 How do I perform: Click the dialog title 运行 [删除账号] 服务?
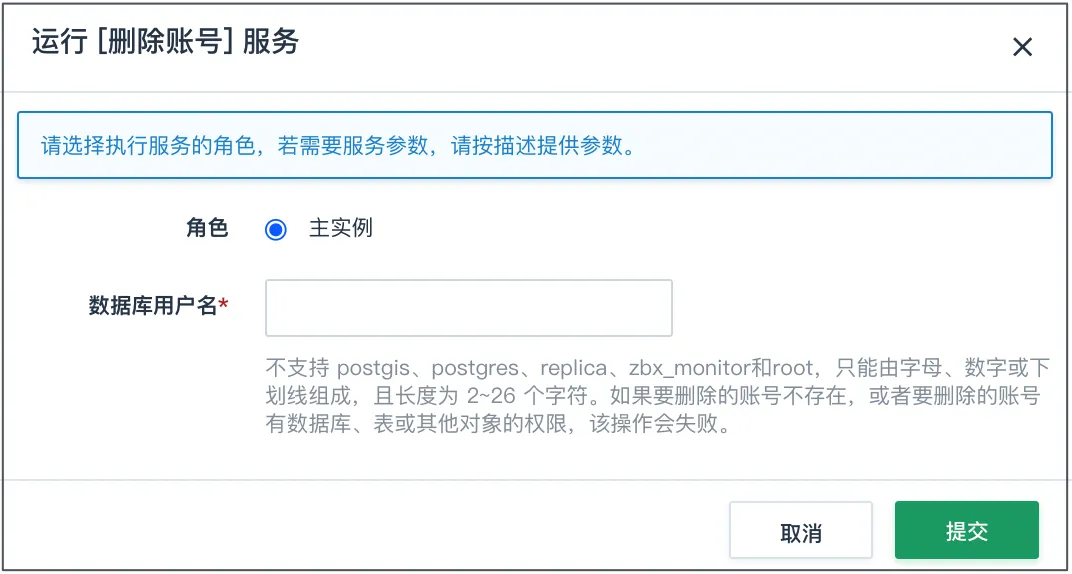(x=165, y=43)
